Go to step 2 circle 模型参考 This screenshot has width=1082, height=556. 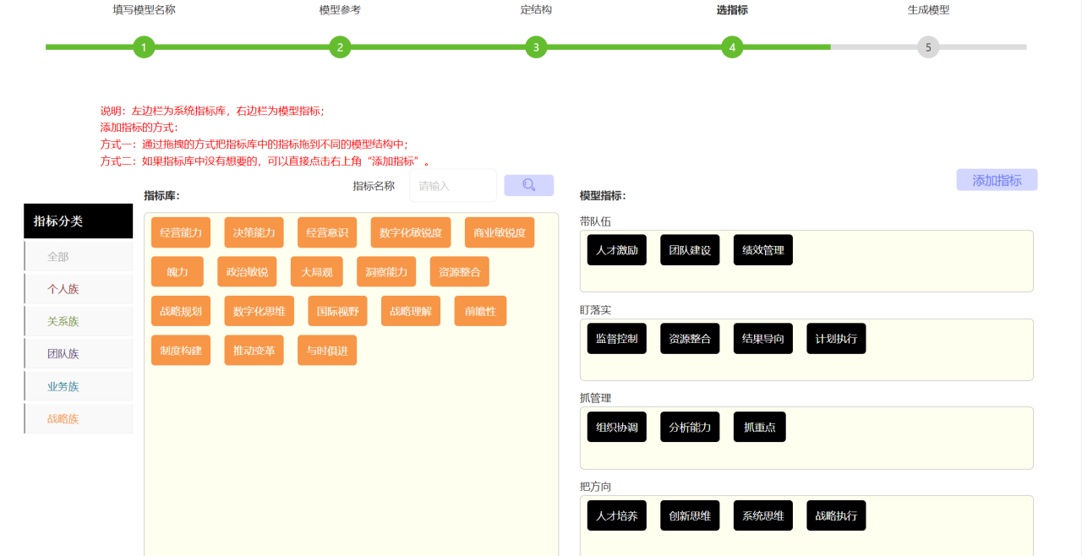[340, 48]
